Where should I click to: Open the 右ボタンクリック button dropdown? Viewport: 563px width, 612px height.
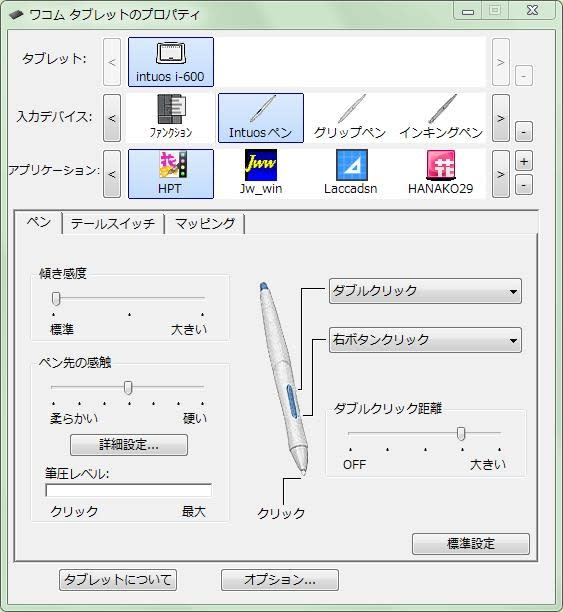[x=425, y=340]
